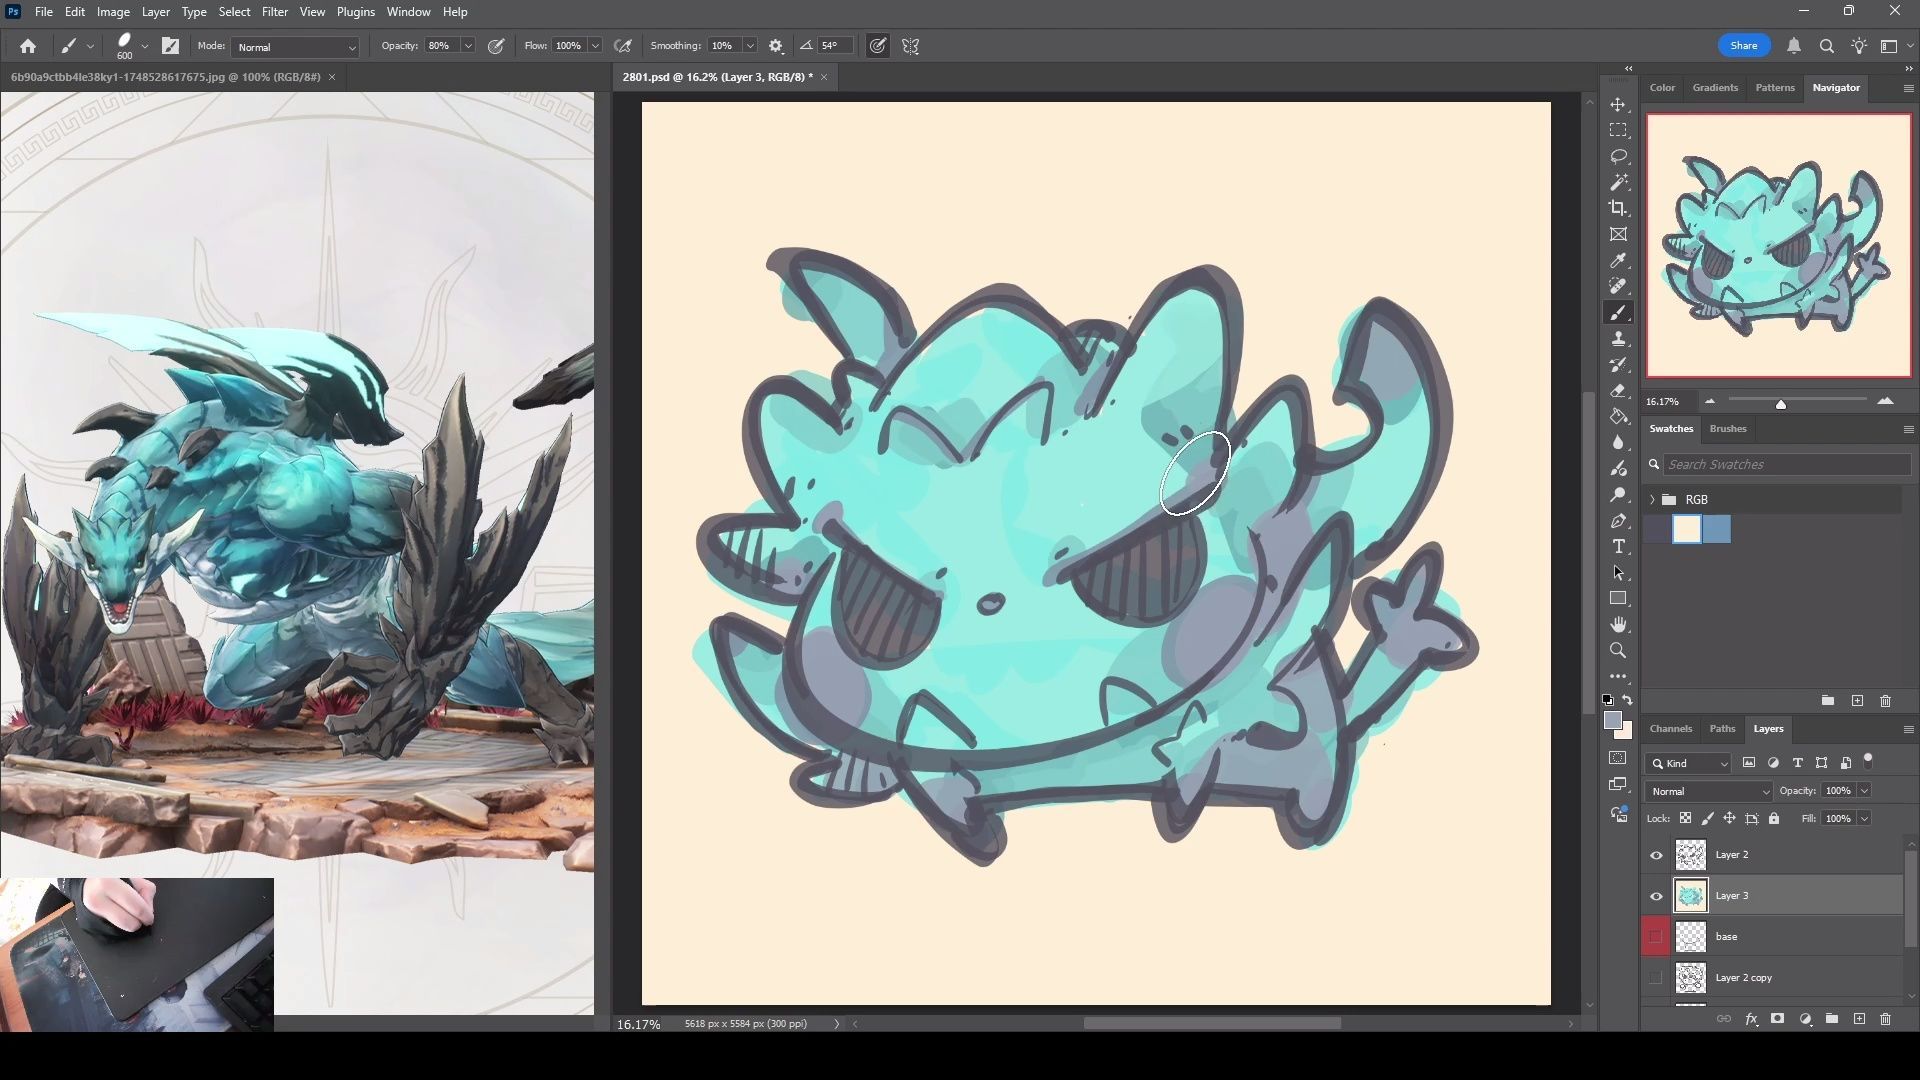Select the Lasso tool
The height and width of the screenshot is (1080, 1920).
(x=1618, y=157)
